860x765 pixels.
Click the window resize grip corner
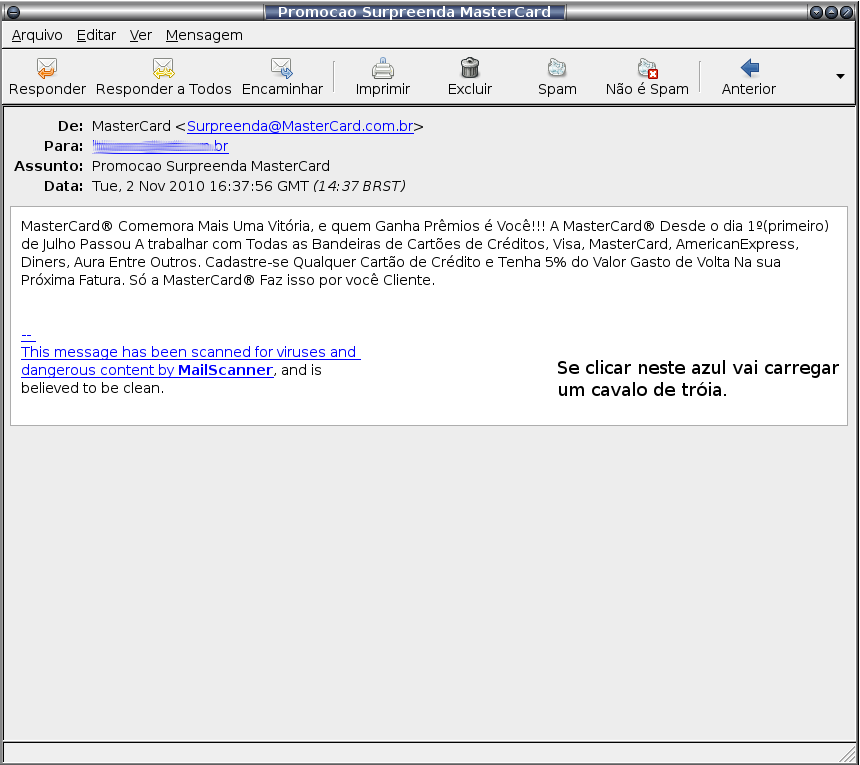(849, 754)
